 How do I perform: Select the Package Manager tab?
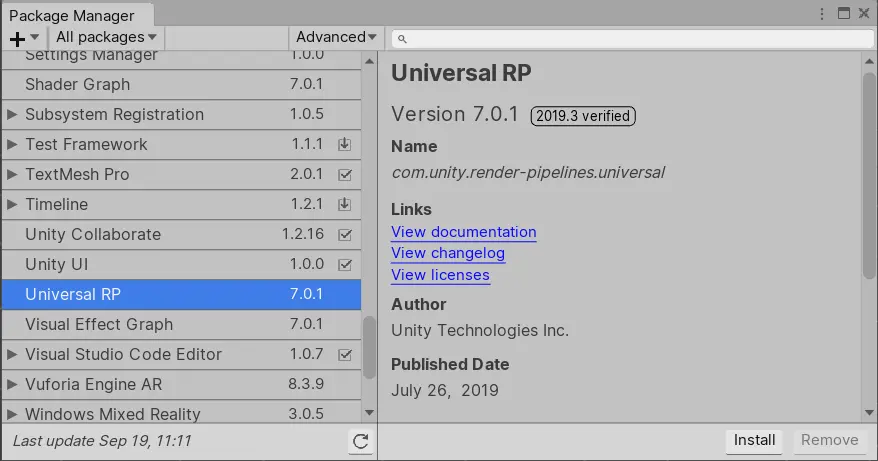[x=77, y=15]
